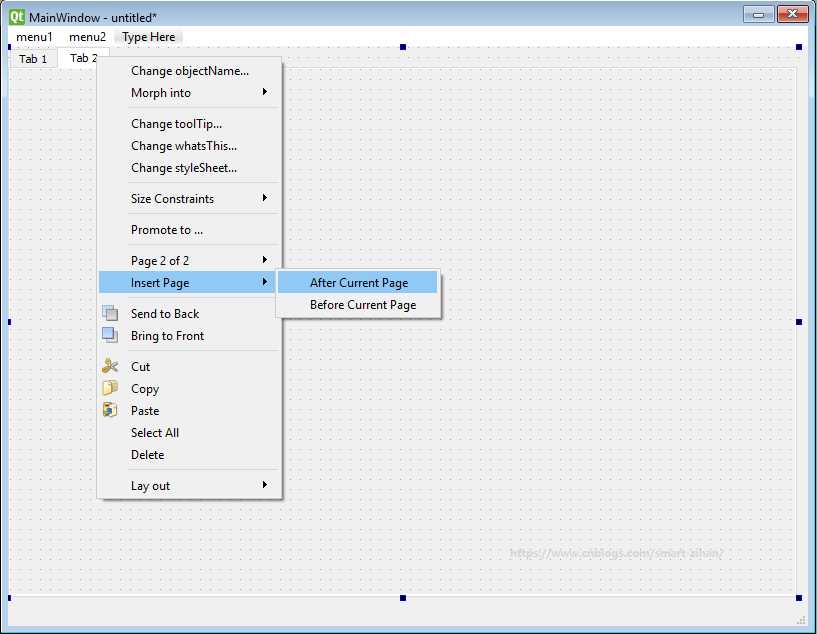Open the menu1 menu
Viewport: 817px width, 634px height.
coord(34,37)
